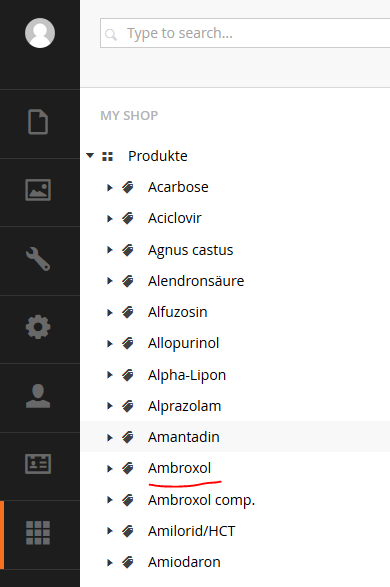The image size is (390, 587).
Task: Collapse the Produkte tree node
Action: 90,155
